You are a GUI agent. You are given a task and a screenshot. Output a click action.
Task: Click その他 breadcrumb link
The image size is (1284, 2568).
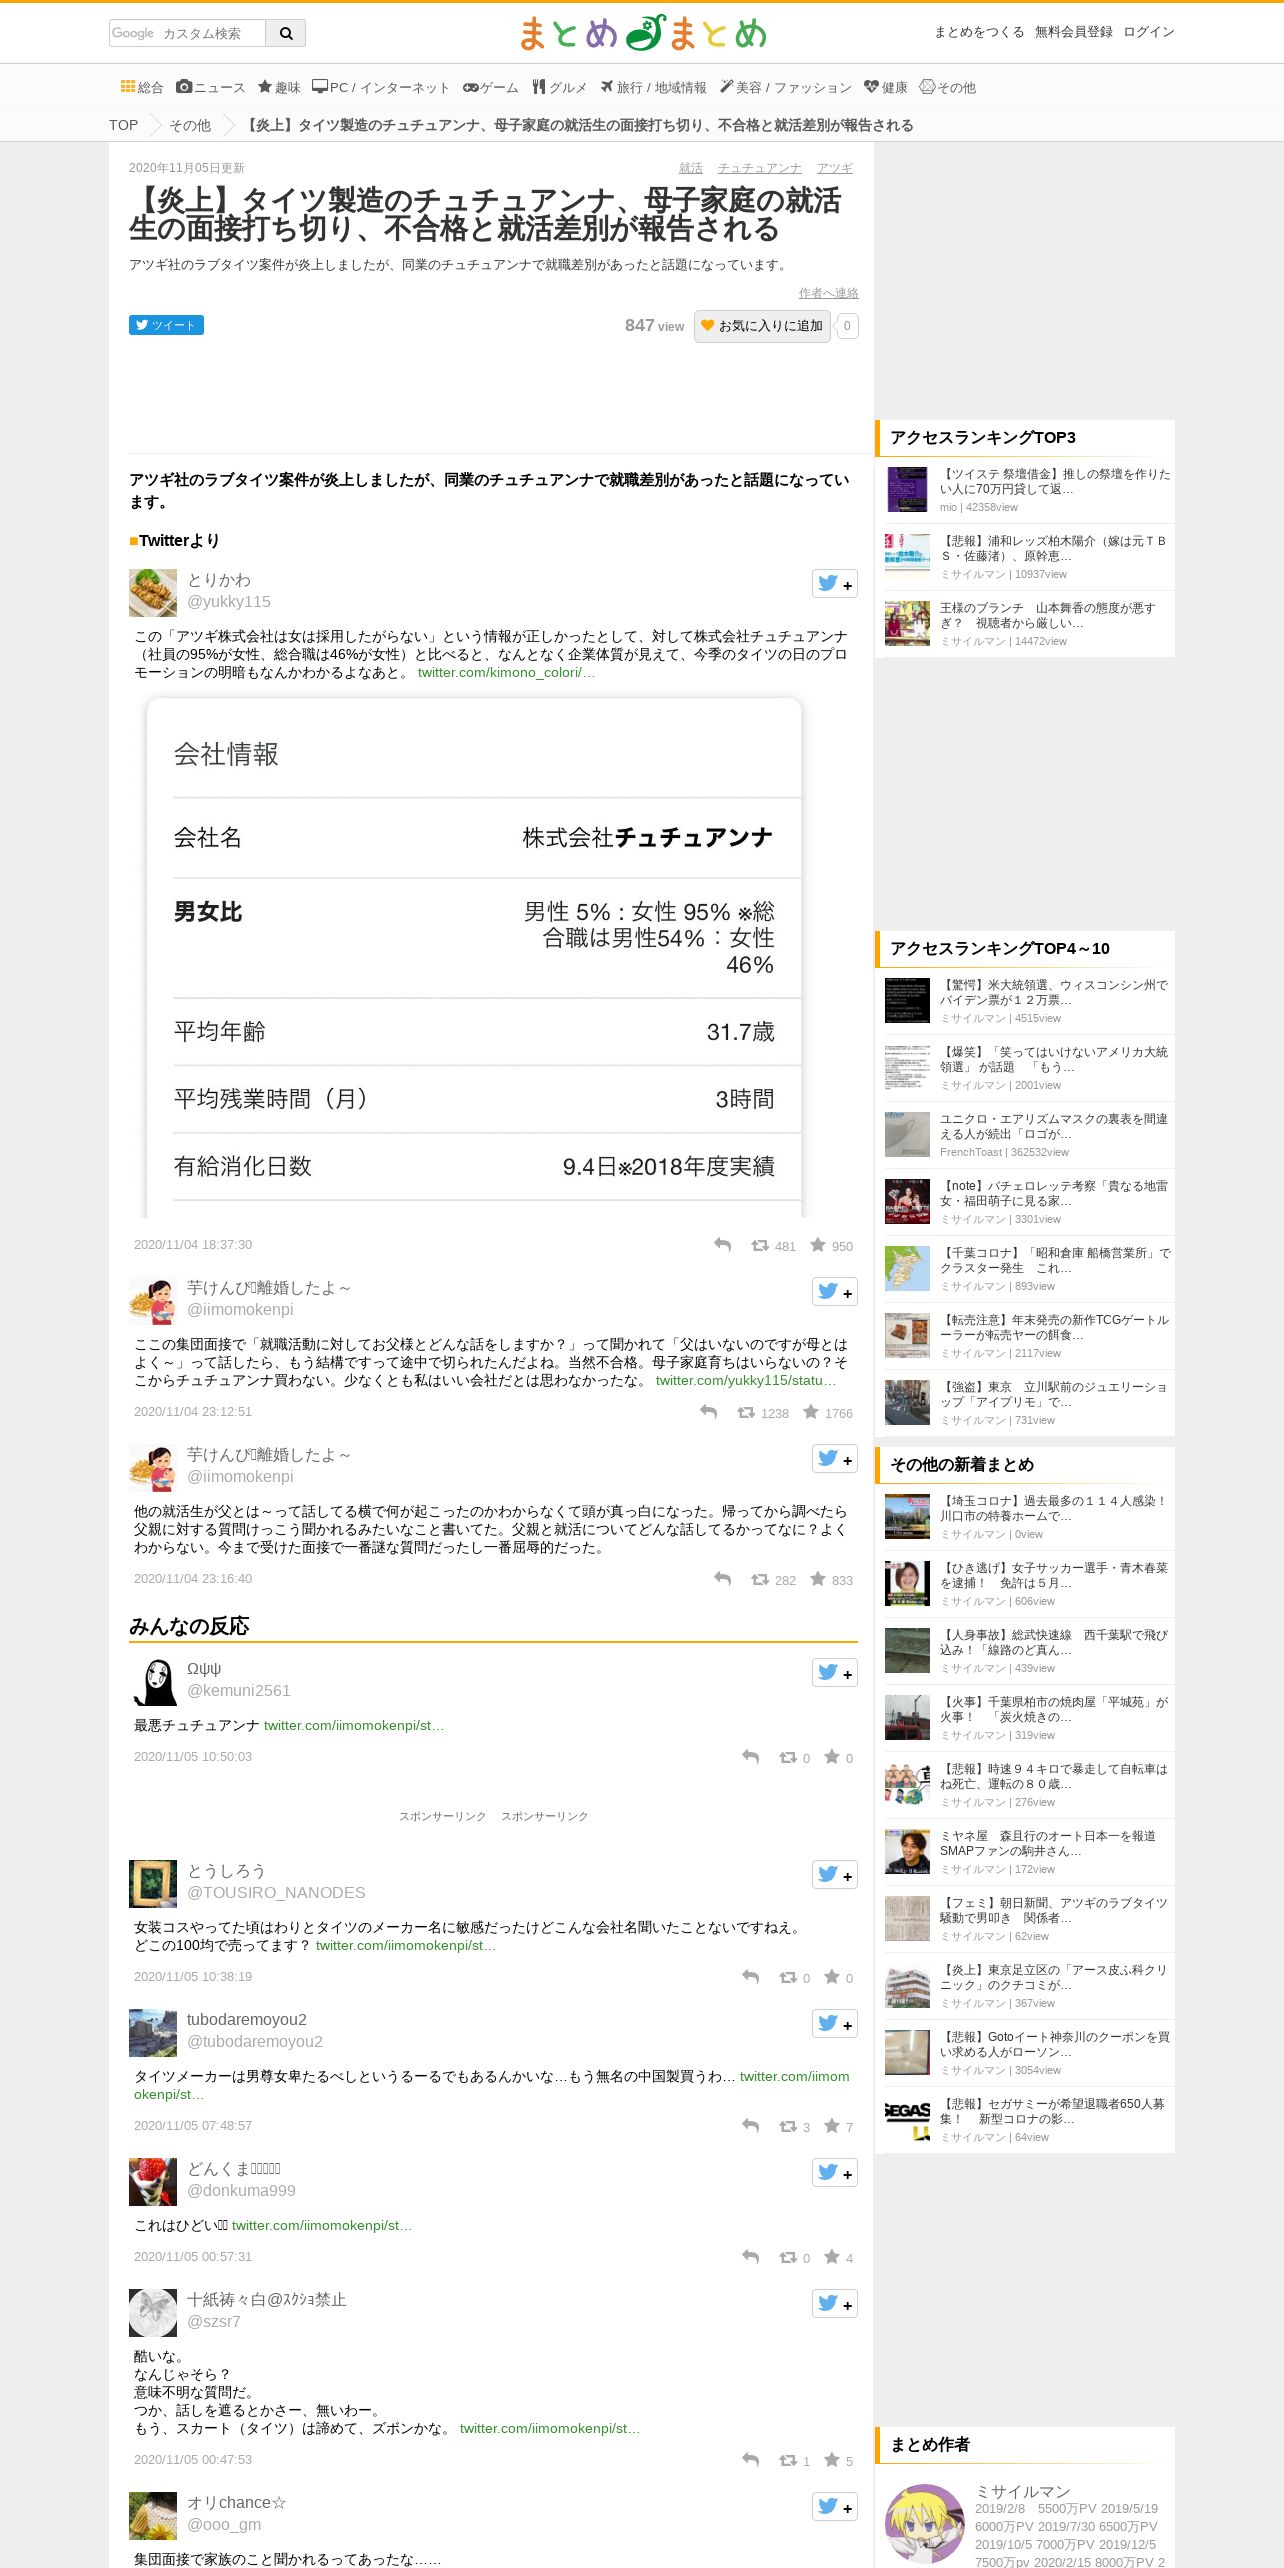tap(190, 125)
